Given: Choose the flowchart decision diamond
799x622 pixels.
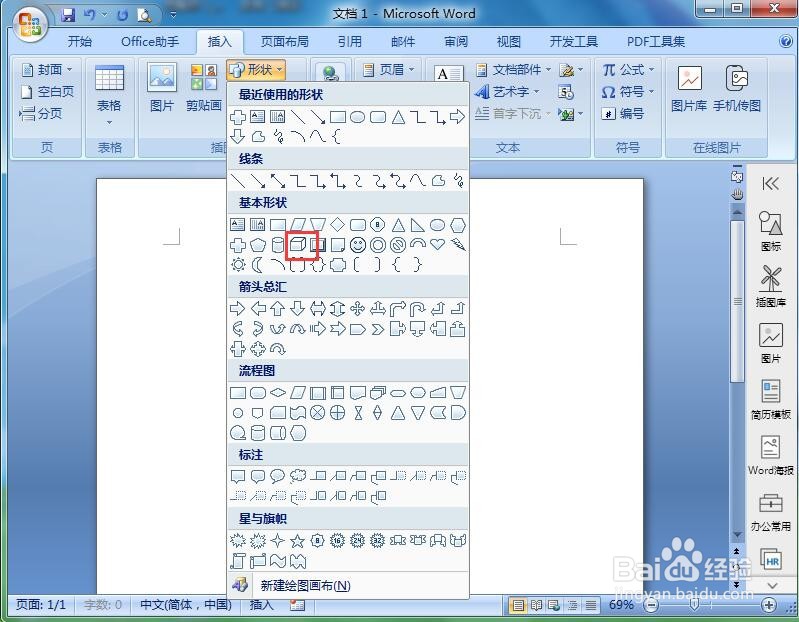Looking at the screenshot, I should coord(278,393).
